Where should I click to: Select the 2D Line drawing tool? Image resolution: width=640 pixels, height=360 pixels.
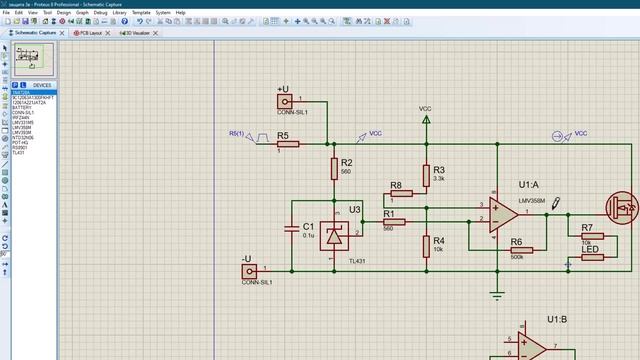pos(5,164)
